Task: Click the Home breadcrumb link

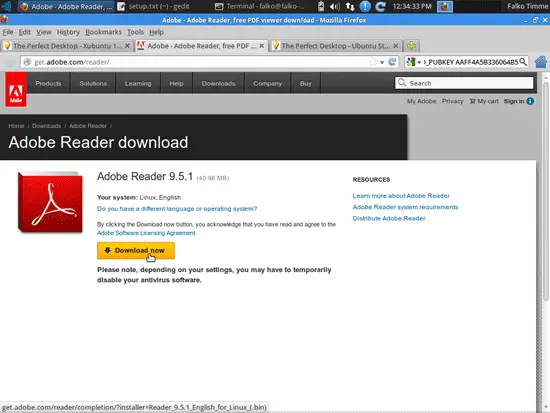Action: click(x=16, y=126)
